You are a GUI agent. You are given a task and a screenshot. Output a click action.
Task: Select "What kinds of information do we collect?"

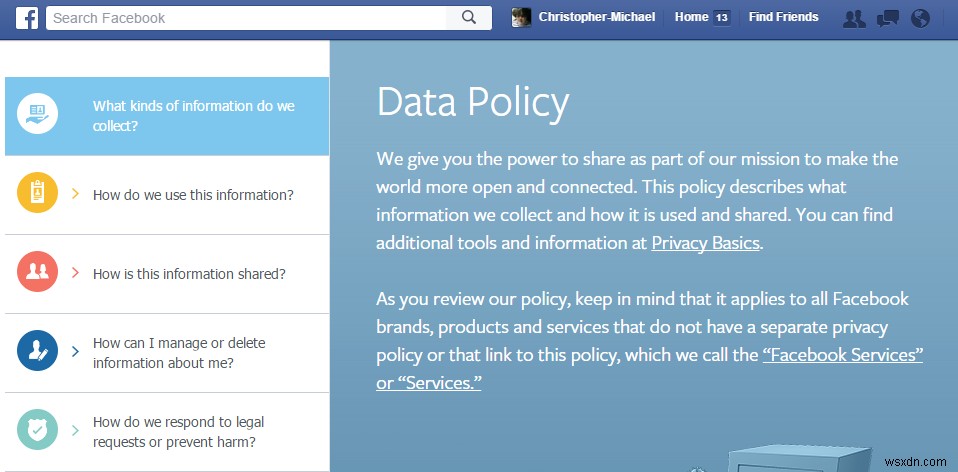click(x=193, y=116)
